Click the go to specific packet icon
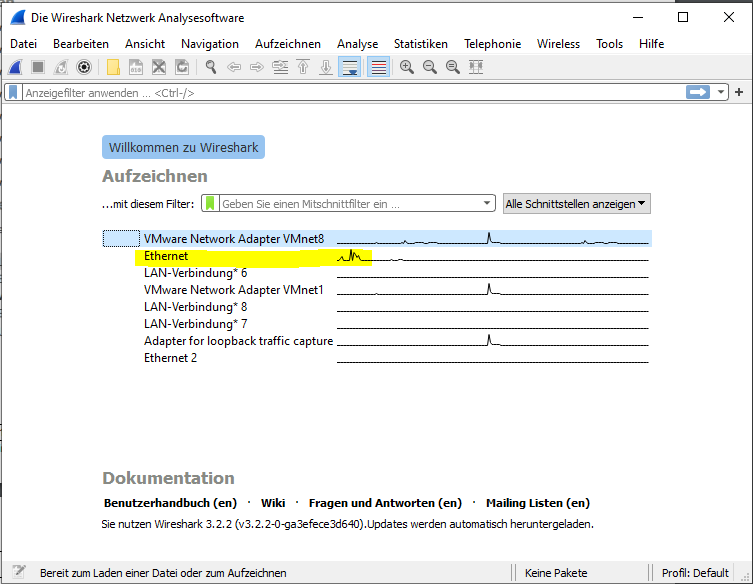Viewport: 753px width, 584px height. coord(280,67)
